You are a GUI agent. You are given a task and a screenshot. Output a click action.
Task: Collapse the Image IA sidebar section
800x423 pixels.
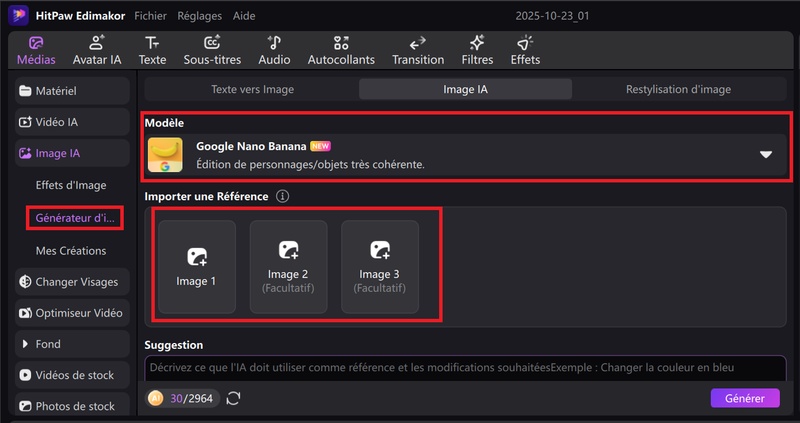click(x=73, y=153)
